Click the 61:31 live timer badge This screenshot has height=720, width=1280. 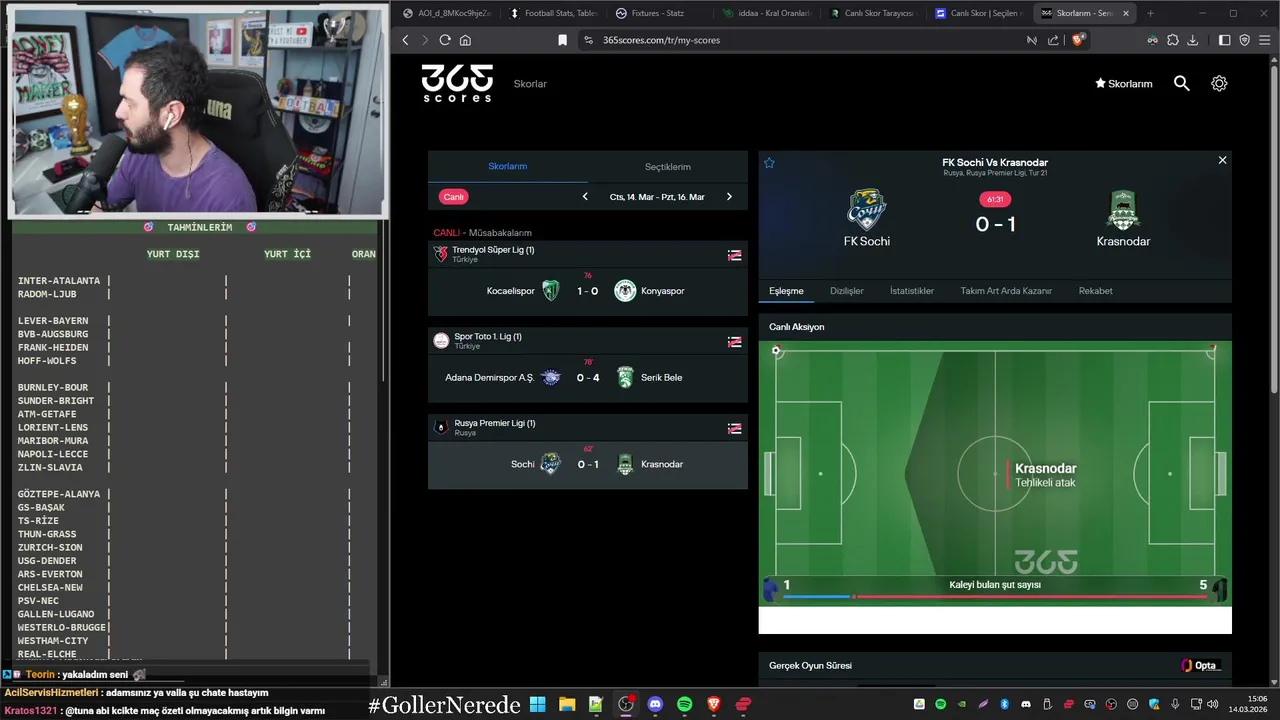tap(995, 199)
